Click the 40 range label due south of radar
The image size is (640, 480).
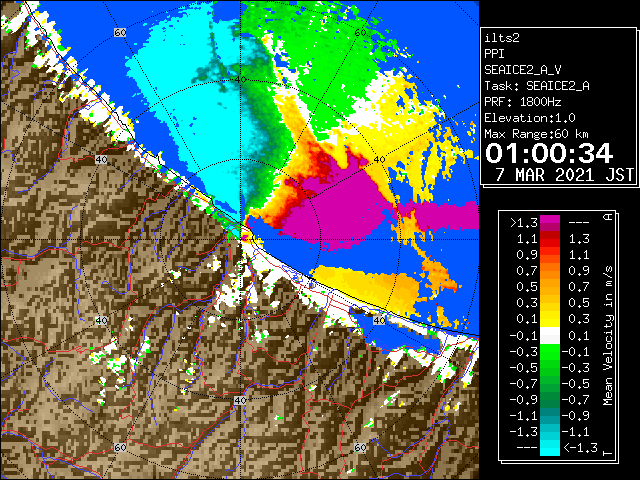pos(240,400)
